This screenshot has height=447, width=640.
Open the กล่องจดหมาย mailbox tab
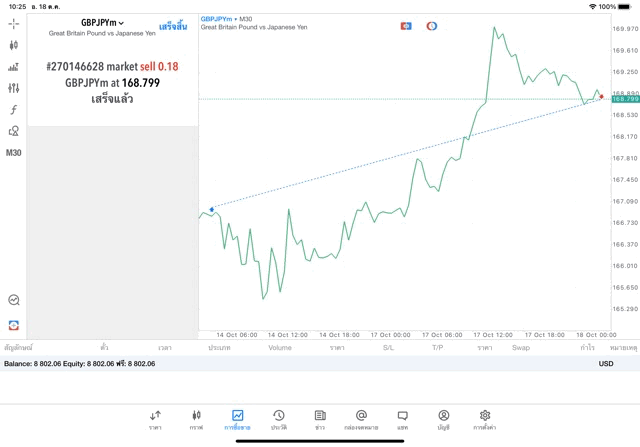(361, 420)
